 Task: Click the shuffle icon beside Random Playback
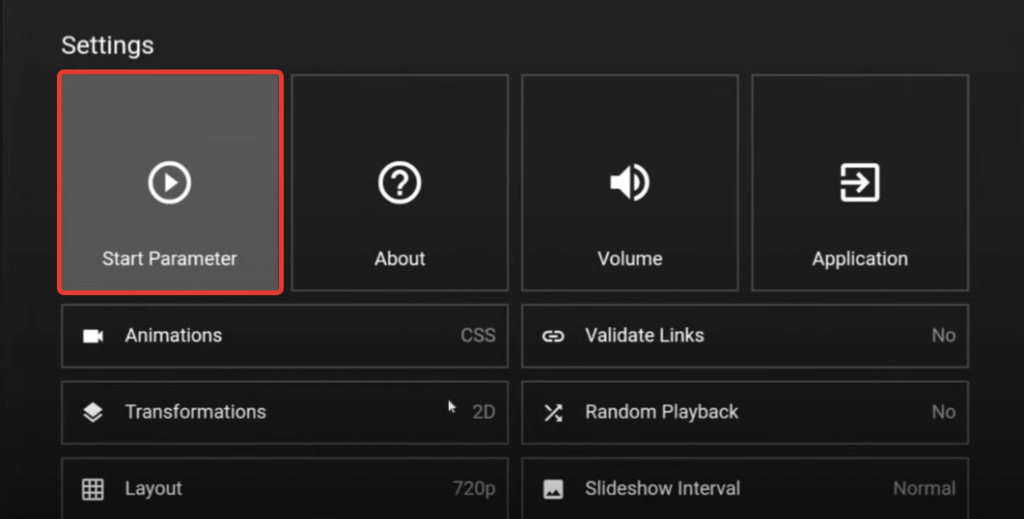553,412
